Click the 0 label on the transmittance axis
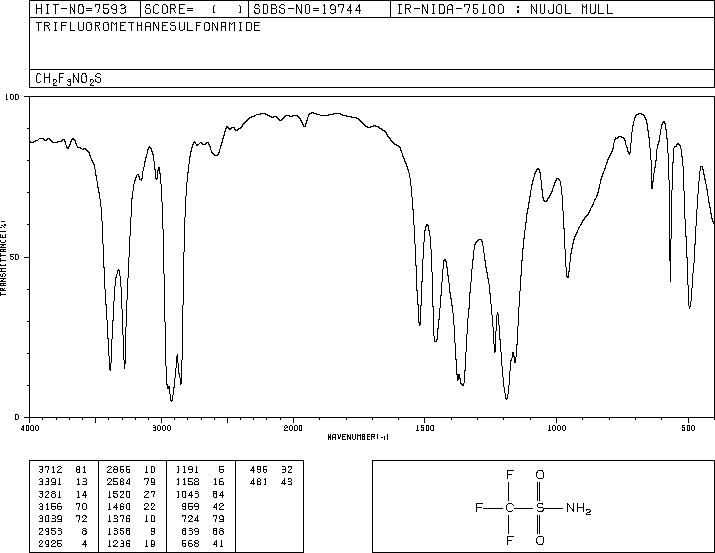This screenshot has height=553, width=715. 17,417
